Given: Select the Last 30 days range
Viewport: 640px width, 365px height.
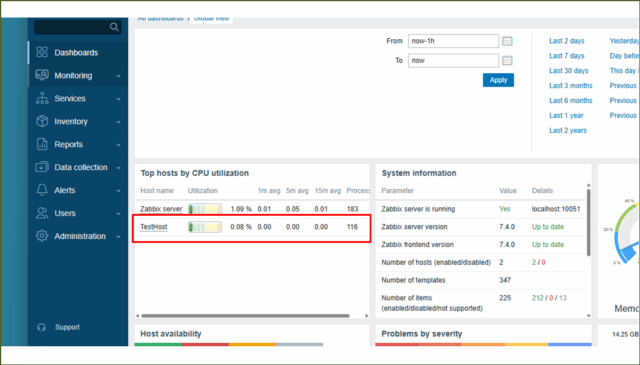Looking at the screenshot, I should coord(569,71).
